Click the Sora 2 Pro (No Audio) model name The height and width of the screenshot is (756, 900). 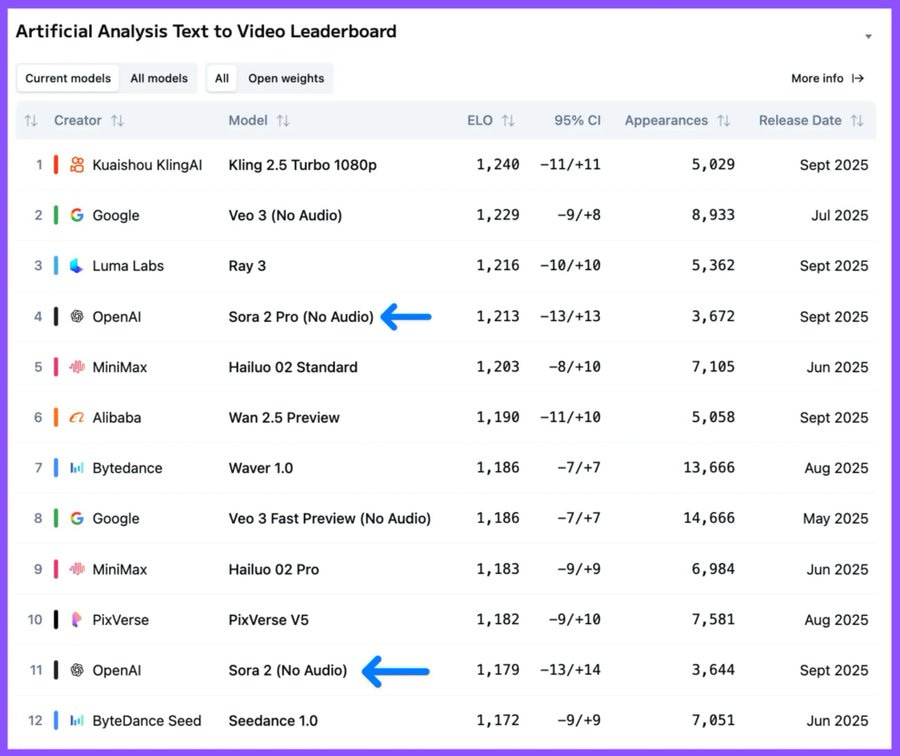click(301, 317)
